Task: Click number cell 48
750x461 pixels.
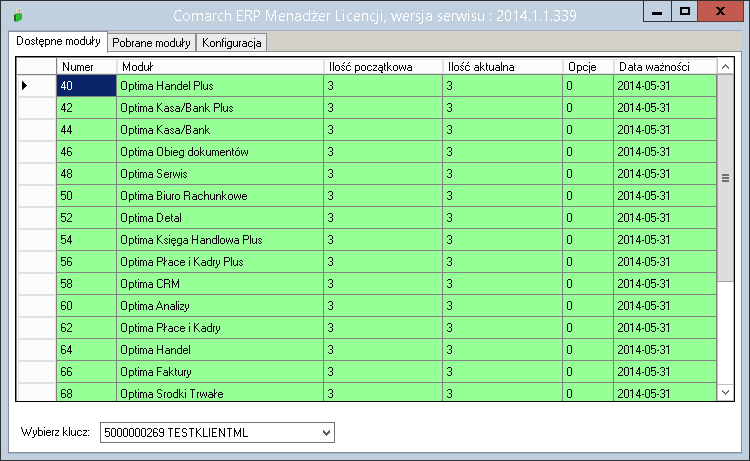Action: tap(87, 174)
